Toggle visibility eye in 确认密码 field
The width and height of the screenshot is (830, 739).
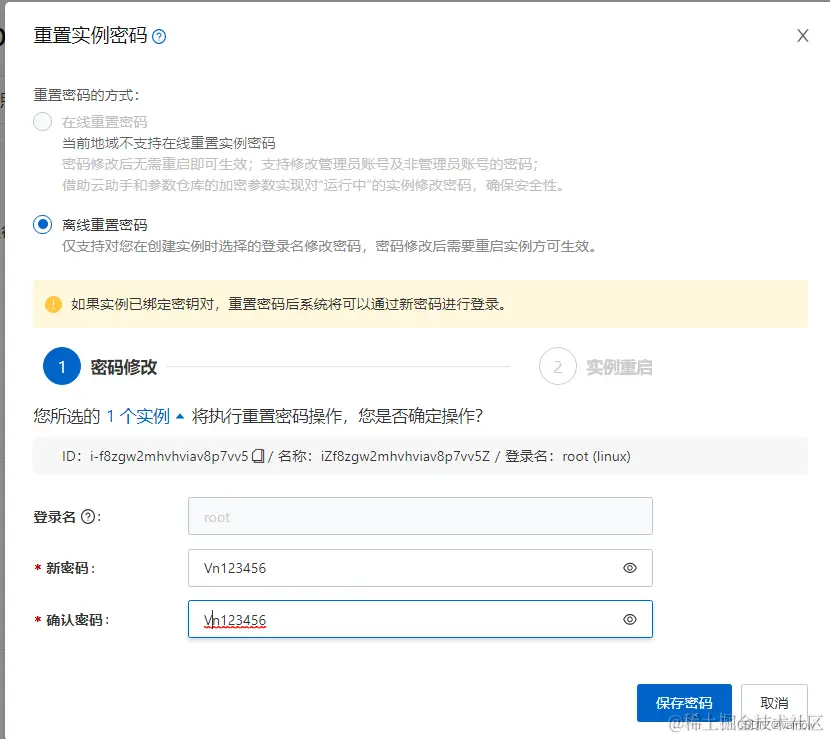(629, 619)
